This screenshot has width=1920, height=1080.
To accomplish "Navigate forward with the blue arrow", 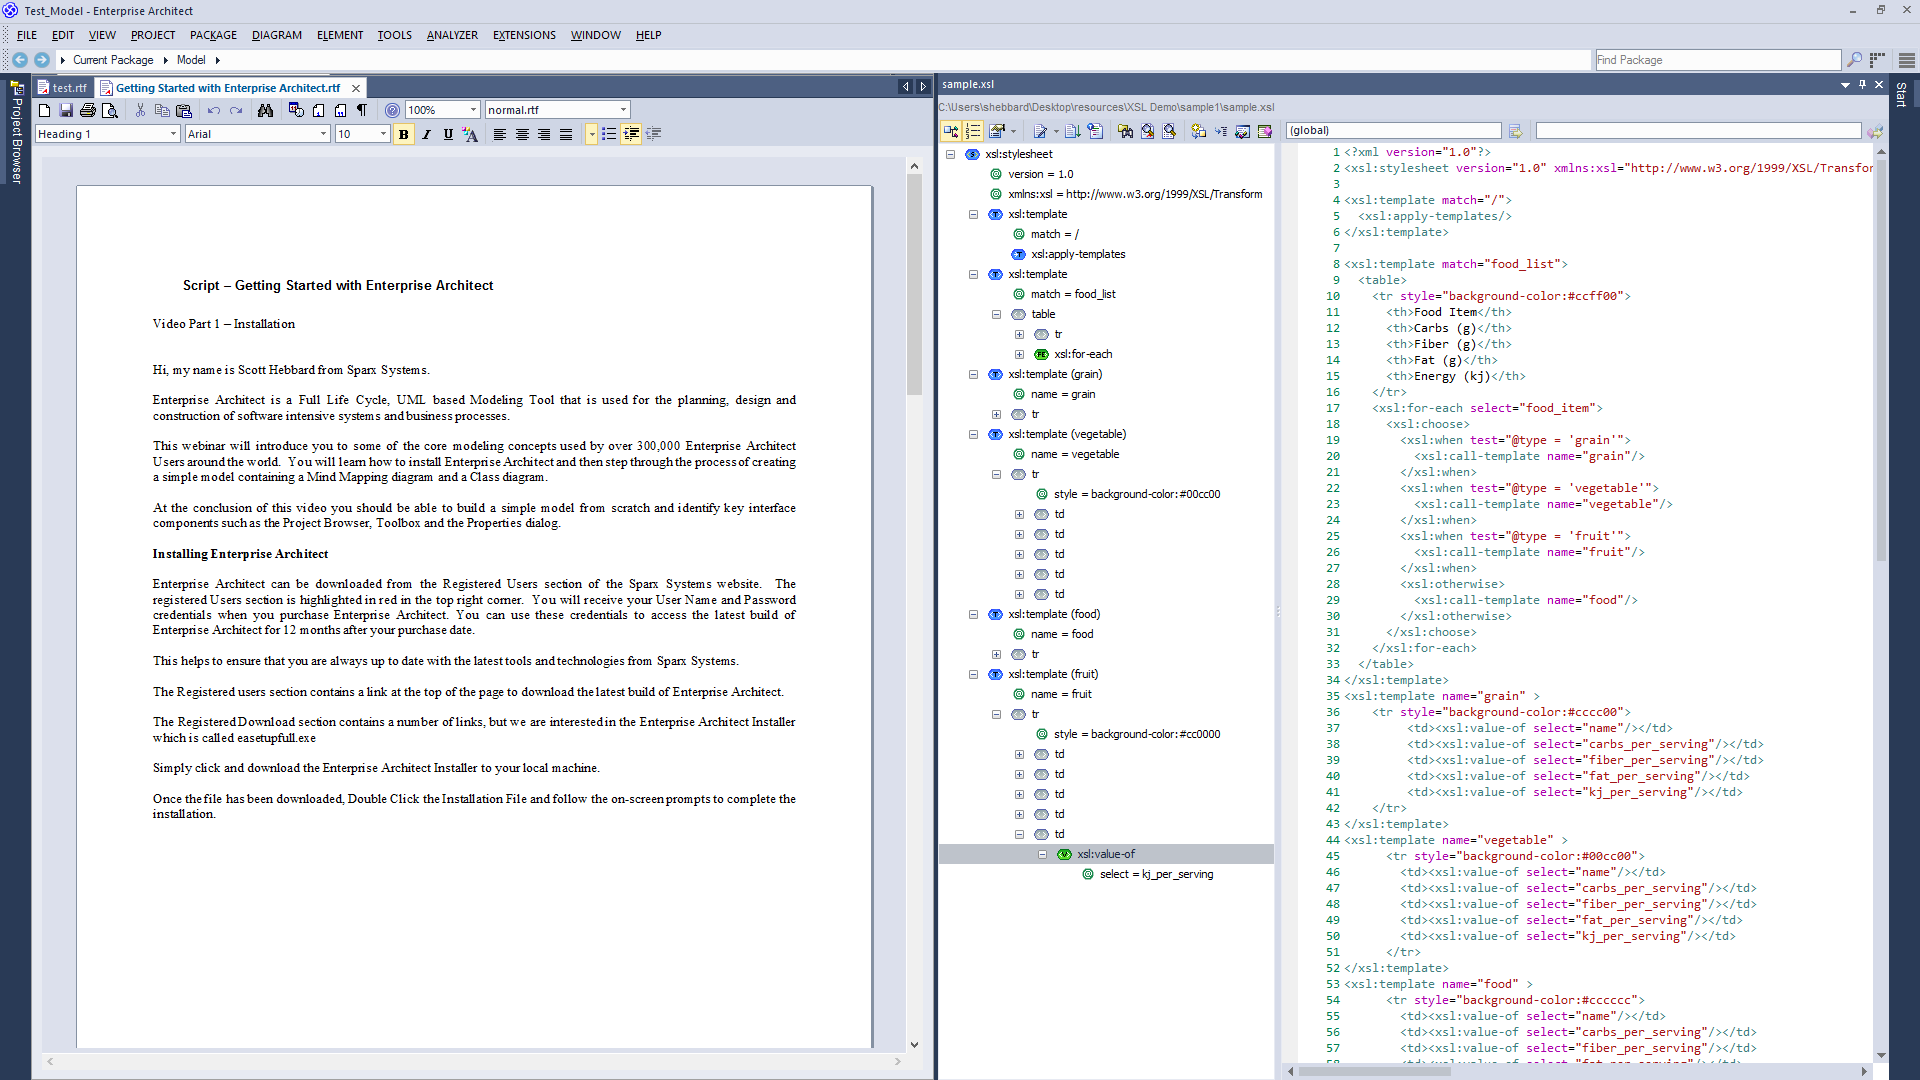I will click(41, 60).
